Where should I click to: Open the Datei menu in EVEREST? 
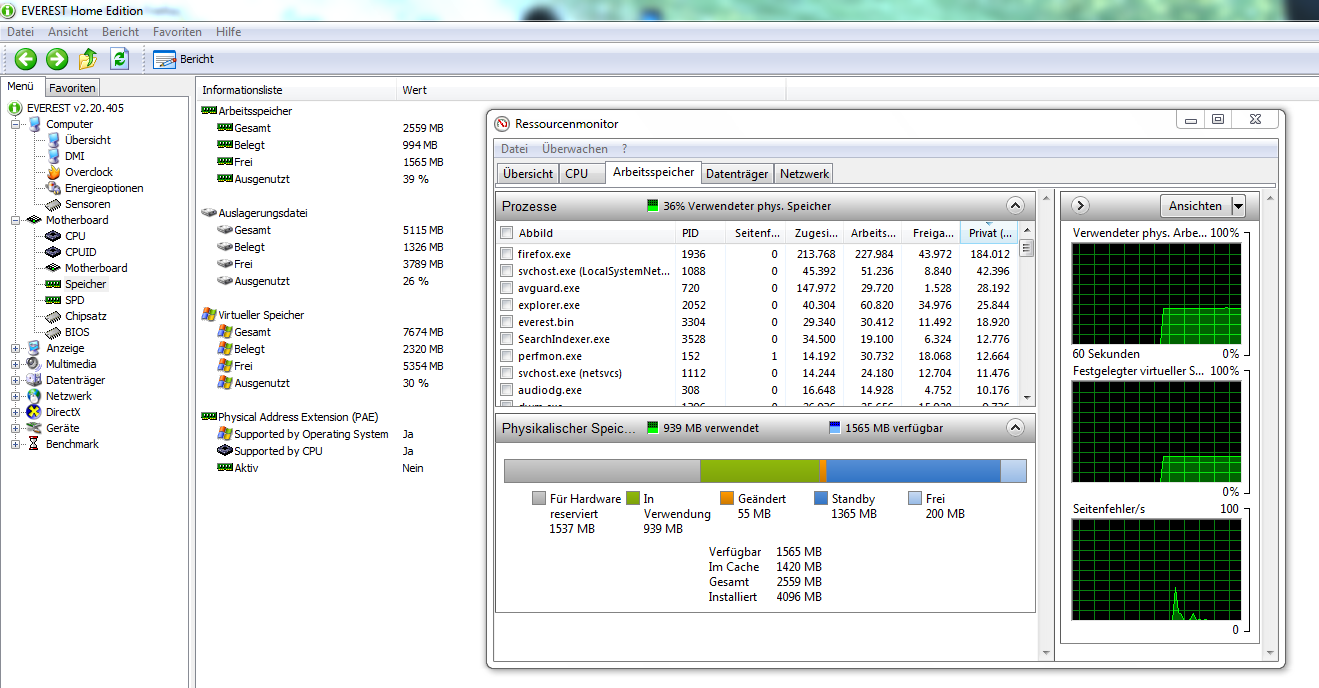pyautogui.click(x=20, y=32)
